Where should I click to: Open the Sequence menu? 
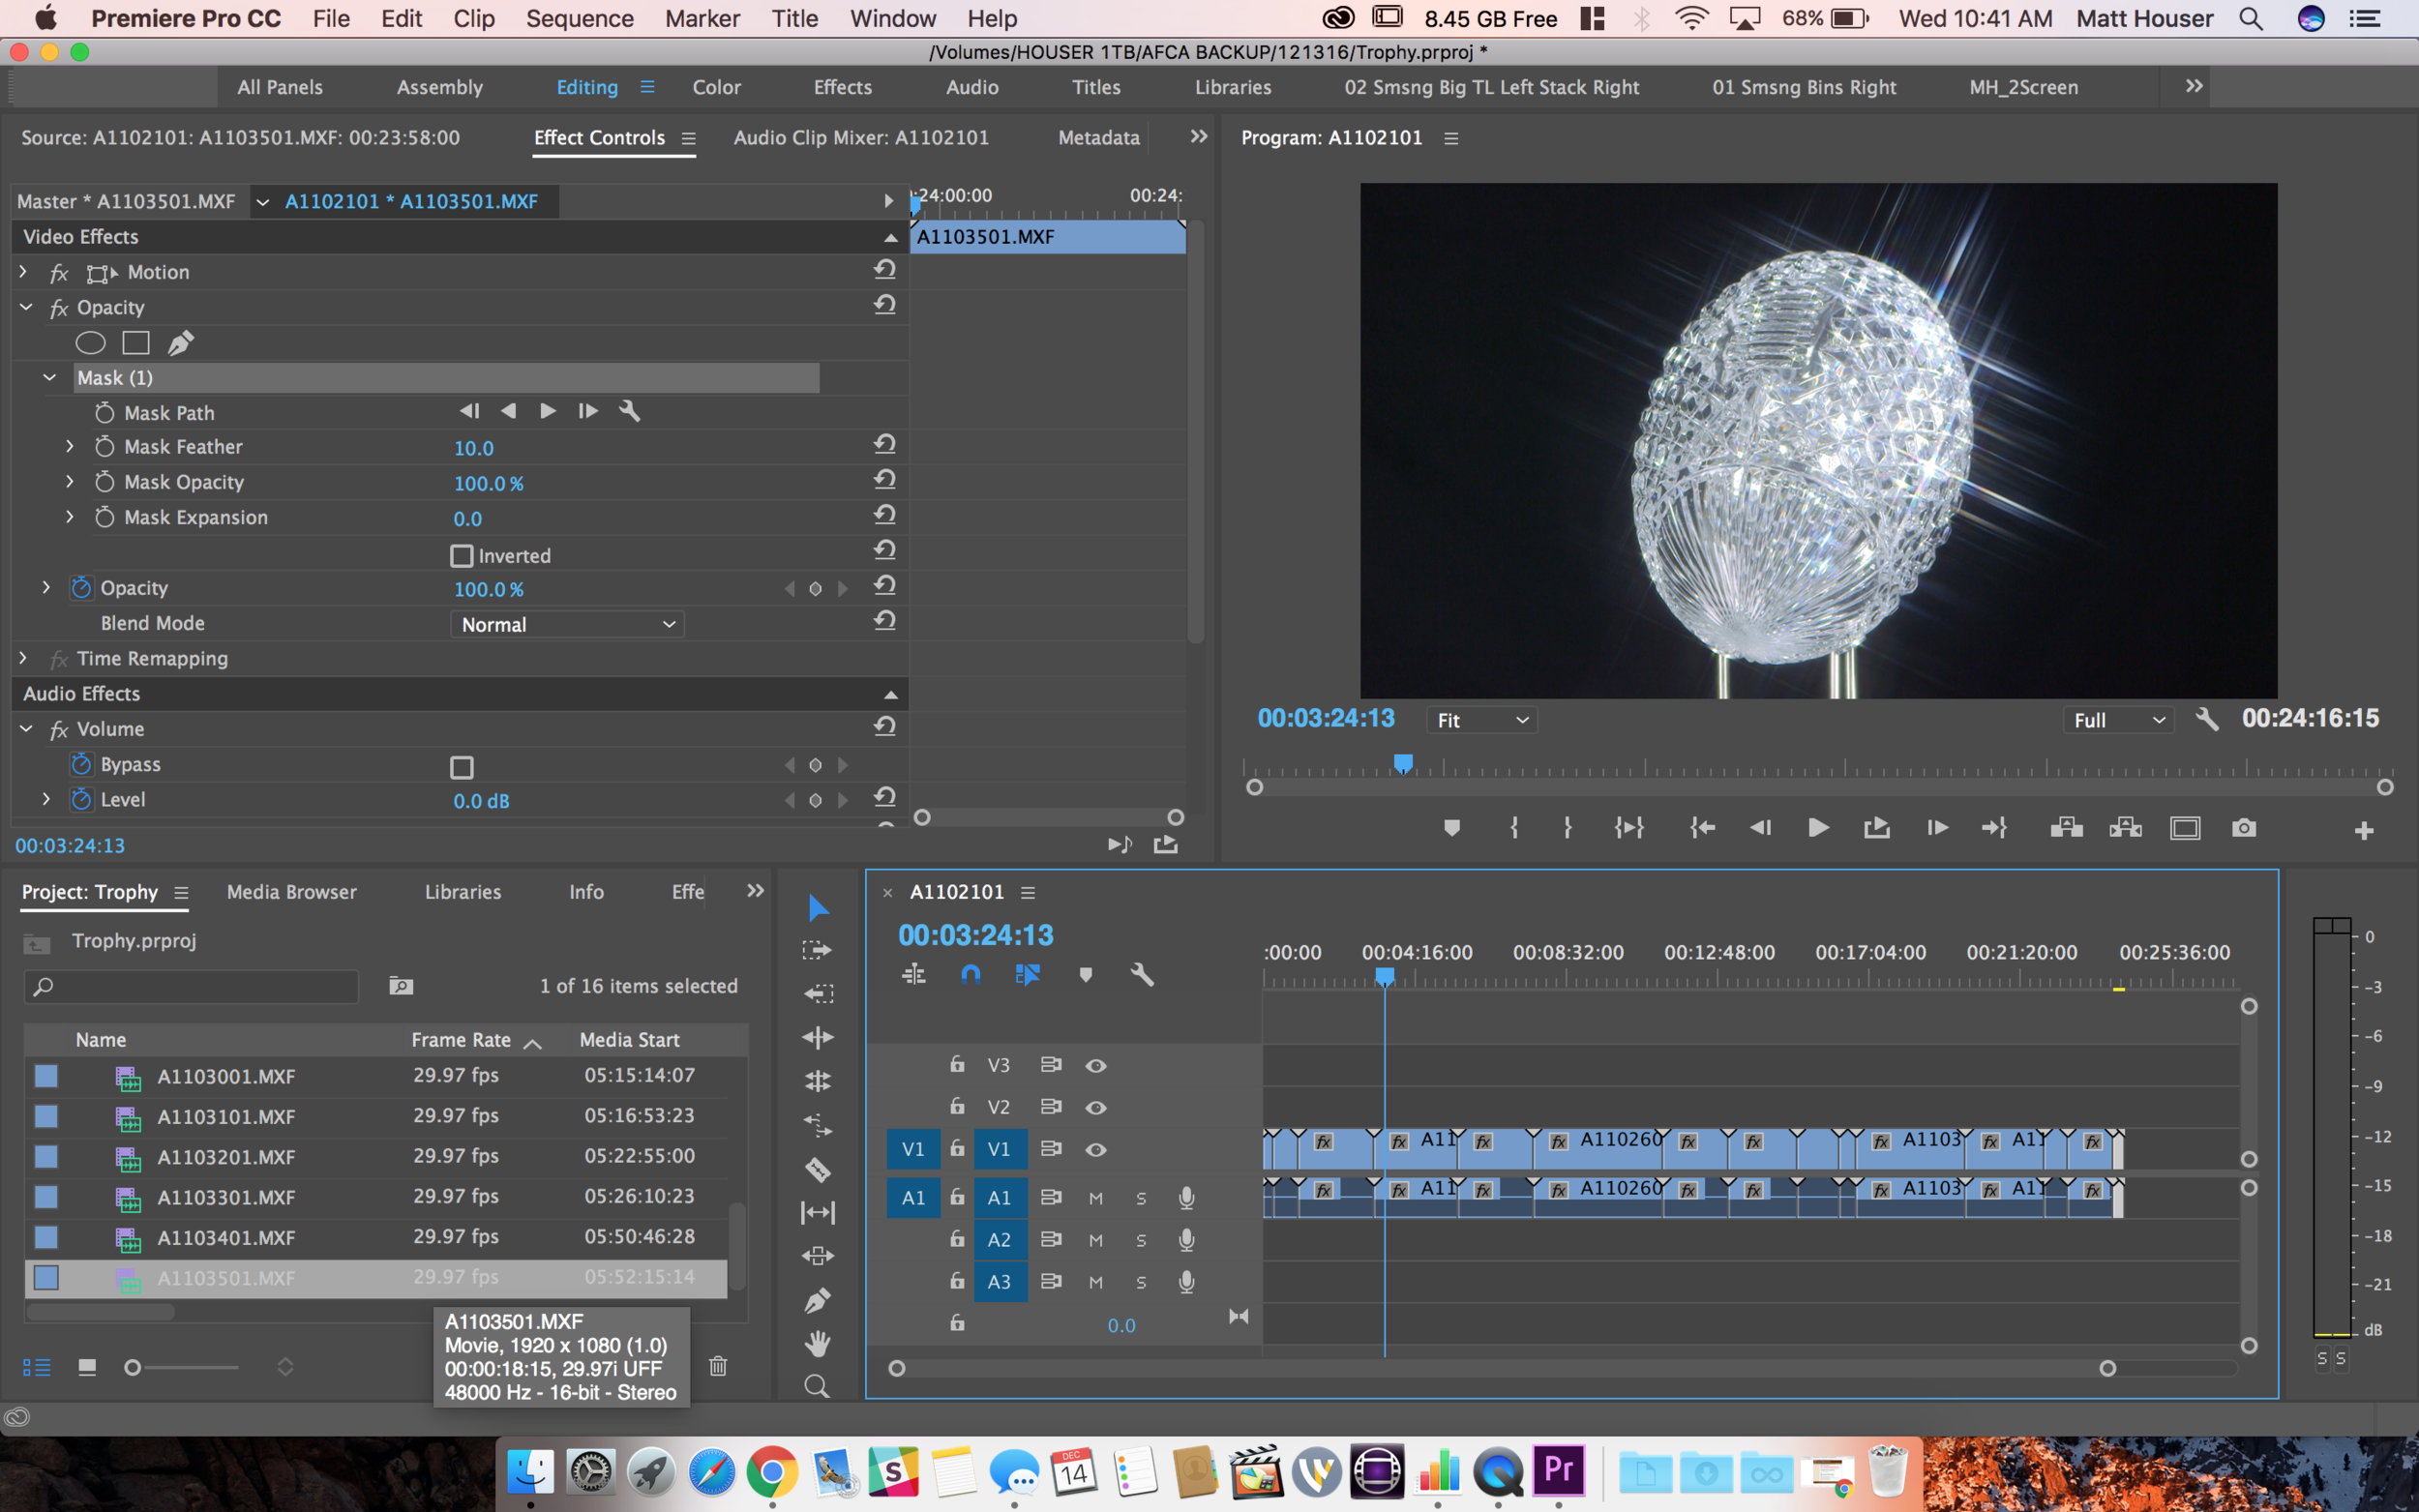coord(579,18)
